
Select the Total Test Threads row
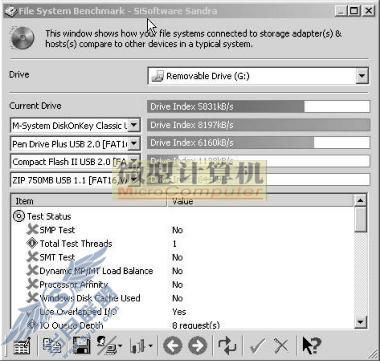click(183, 243)
